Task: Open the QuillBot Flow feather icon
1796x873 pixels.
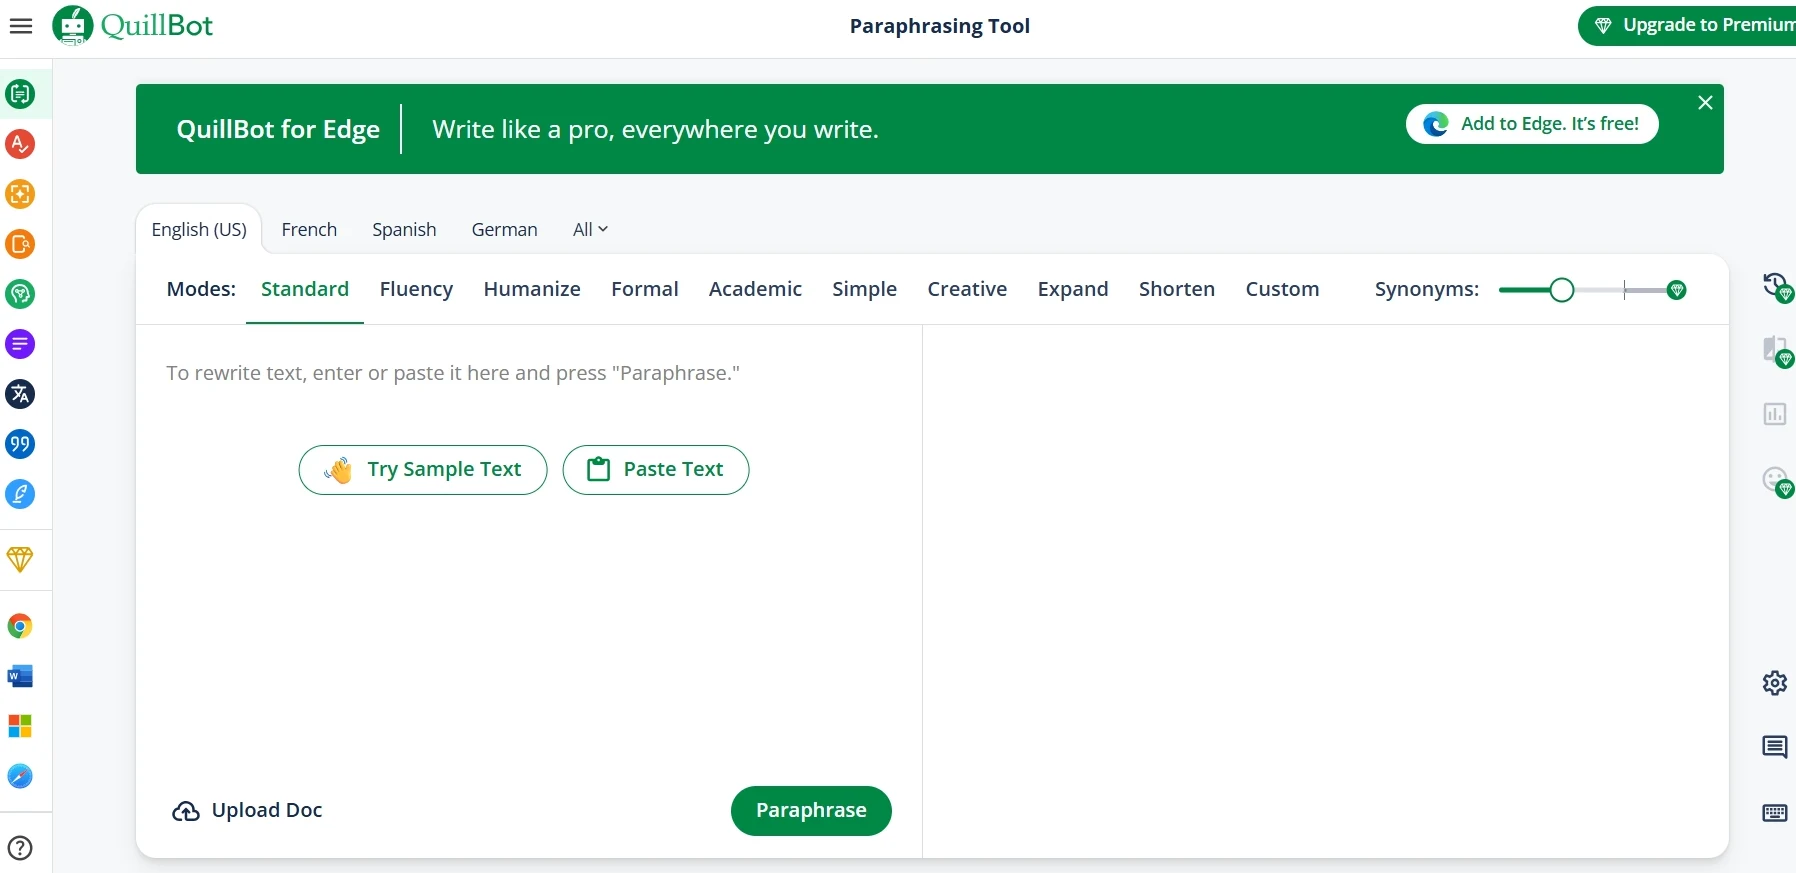Action: click(20, 494)
